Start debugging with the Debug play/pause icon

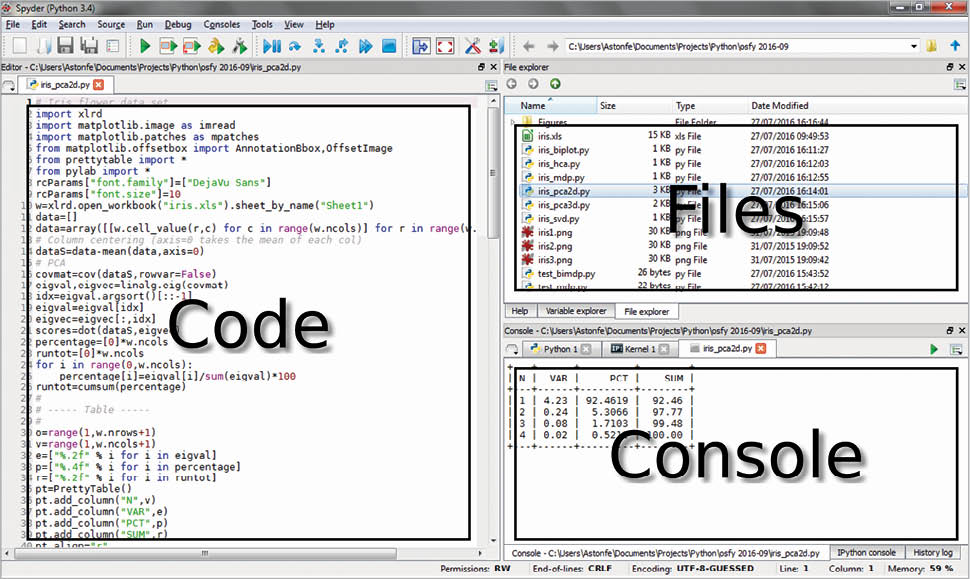[x=271, y=46]
